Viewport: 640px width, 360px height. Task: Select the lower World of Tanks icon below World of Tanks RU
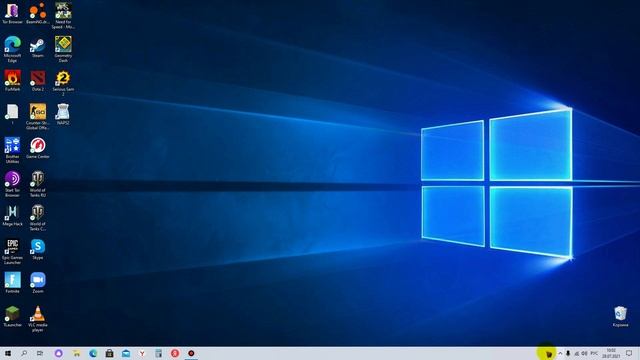point(38,218)
